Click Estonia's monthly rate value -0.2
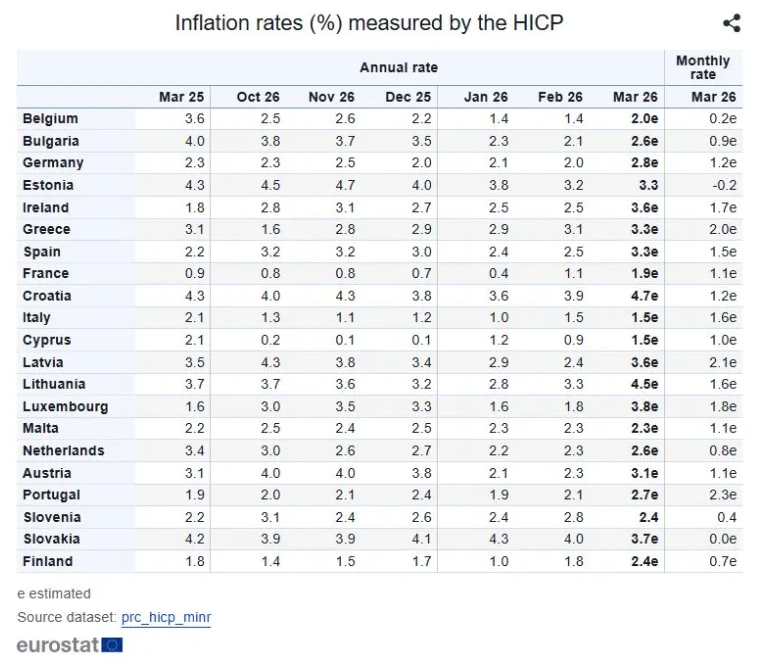 722,185
